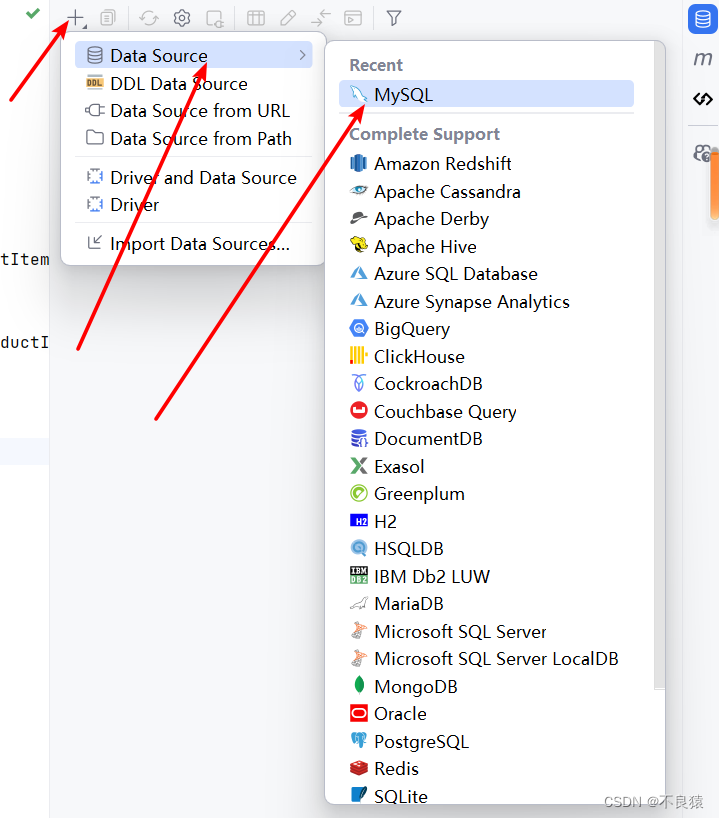
Task: Select DocumentDB
Action: (x=486, y=439)
